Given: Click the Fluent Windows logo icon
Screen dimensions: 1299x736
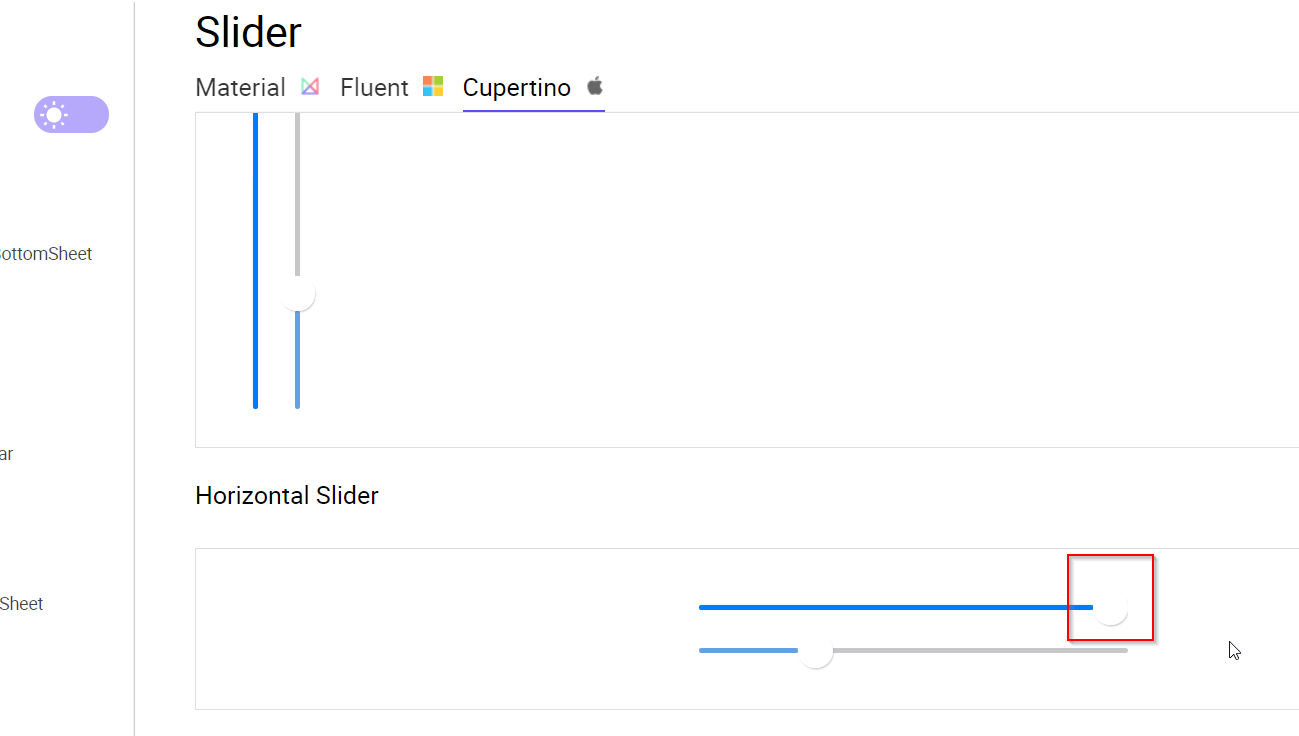Looking at the screenshot, I should 433,86.
